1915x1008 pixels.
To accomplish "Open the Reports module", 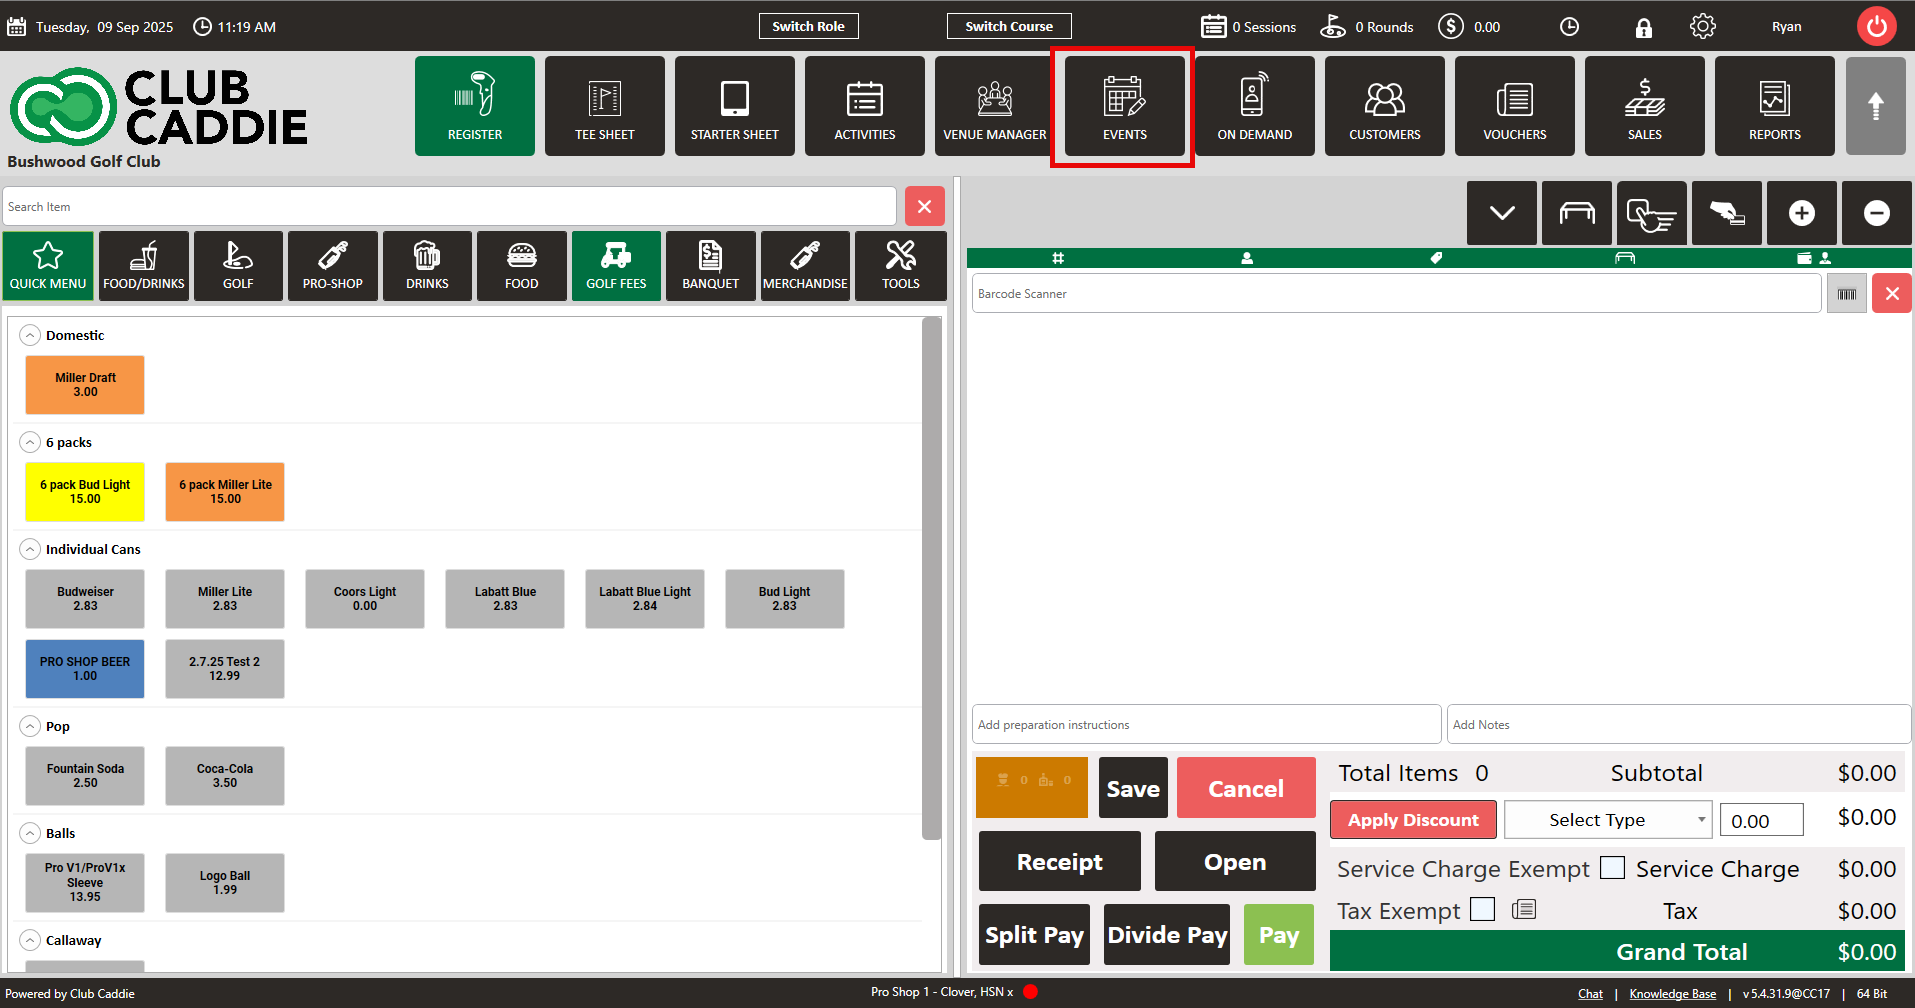I will click(1775, 106).
